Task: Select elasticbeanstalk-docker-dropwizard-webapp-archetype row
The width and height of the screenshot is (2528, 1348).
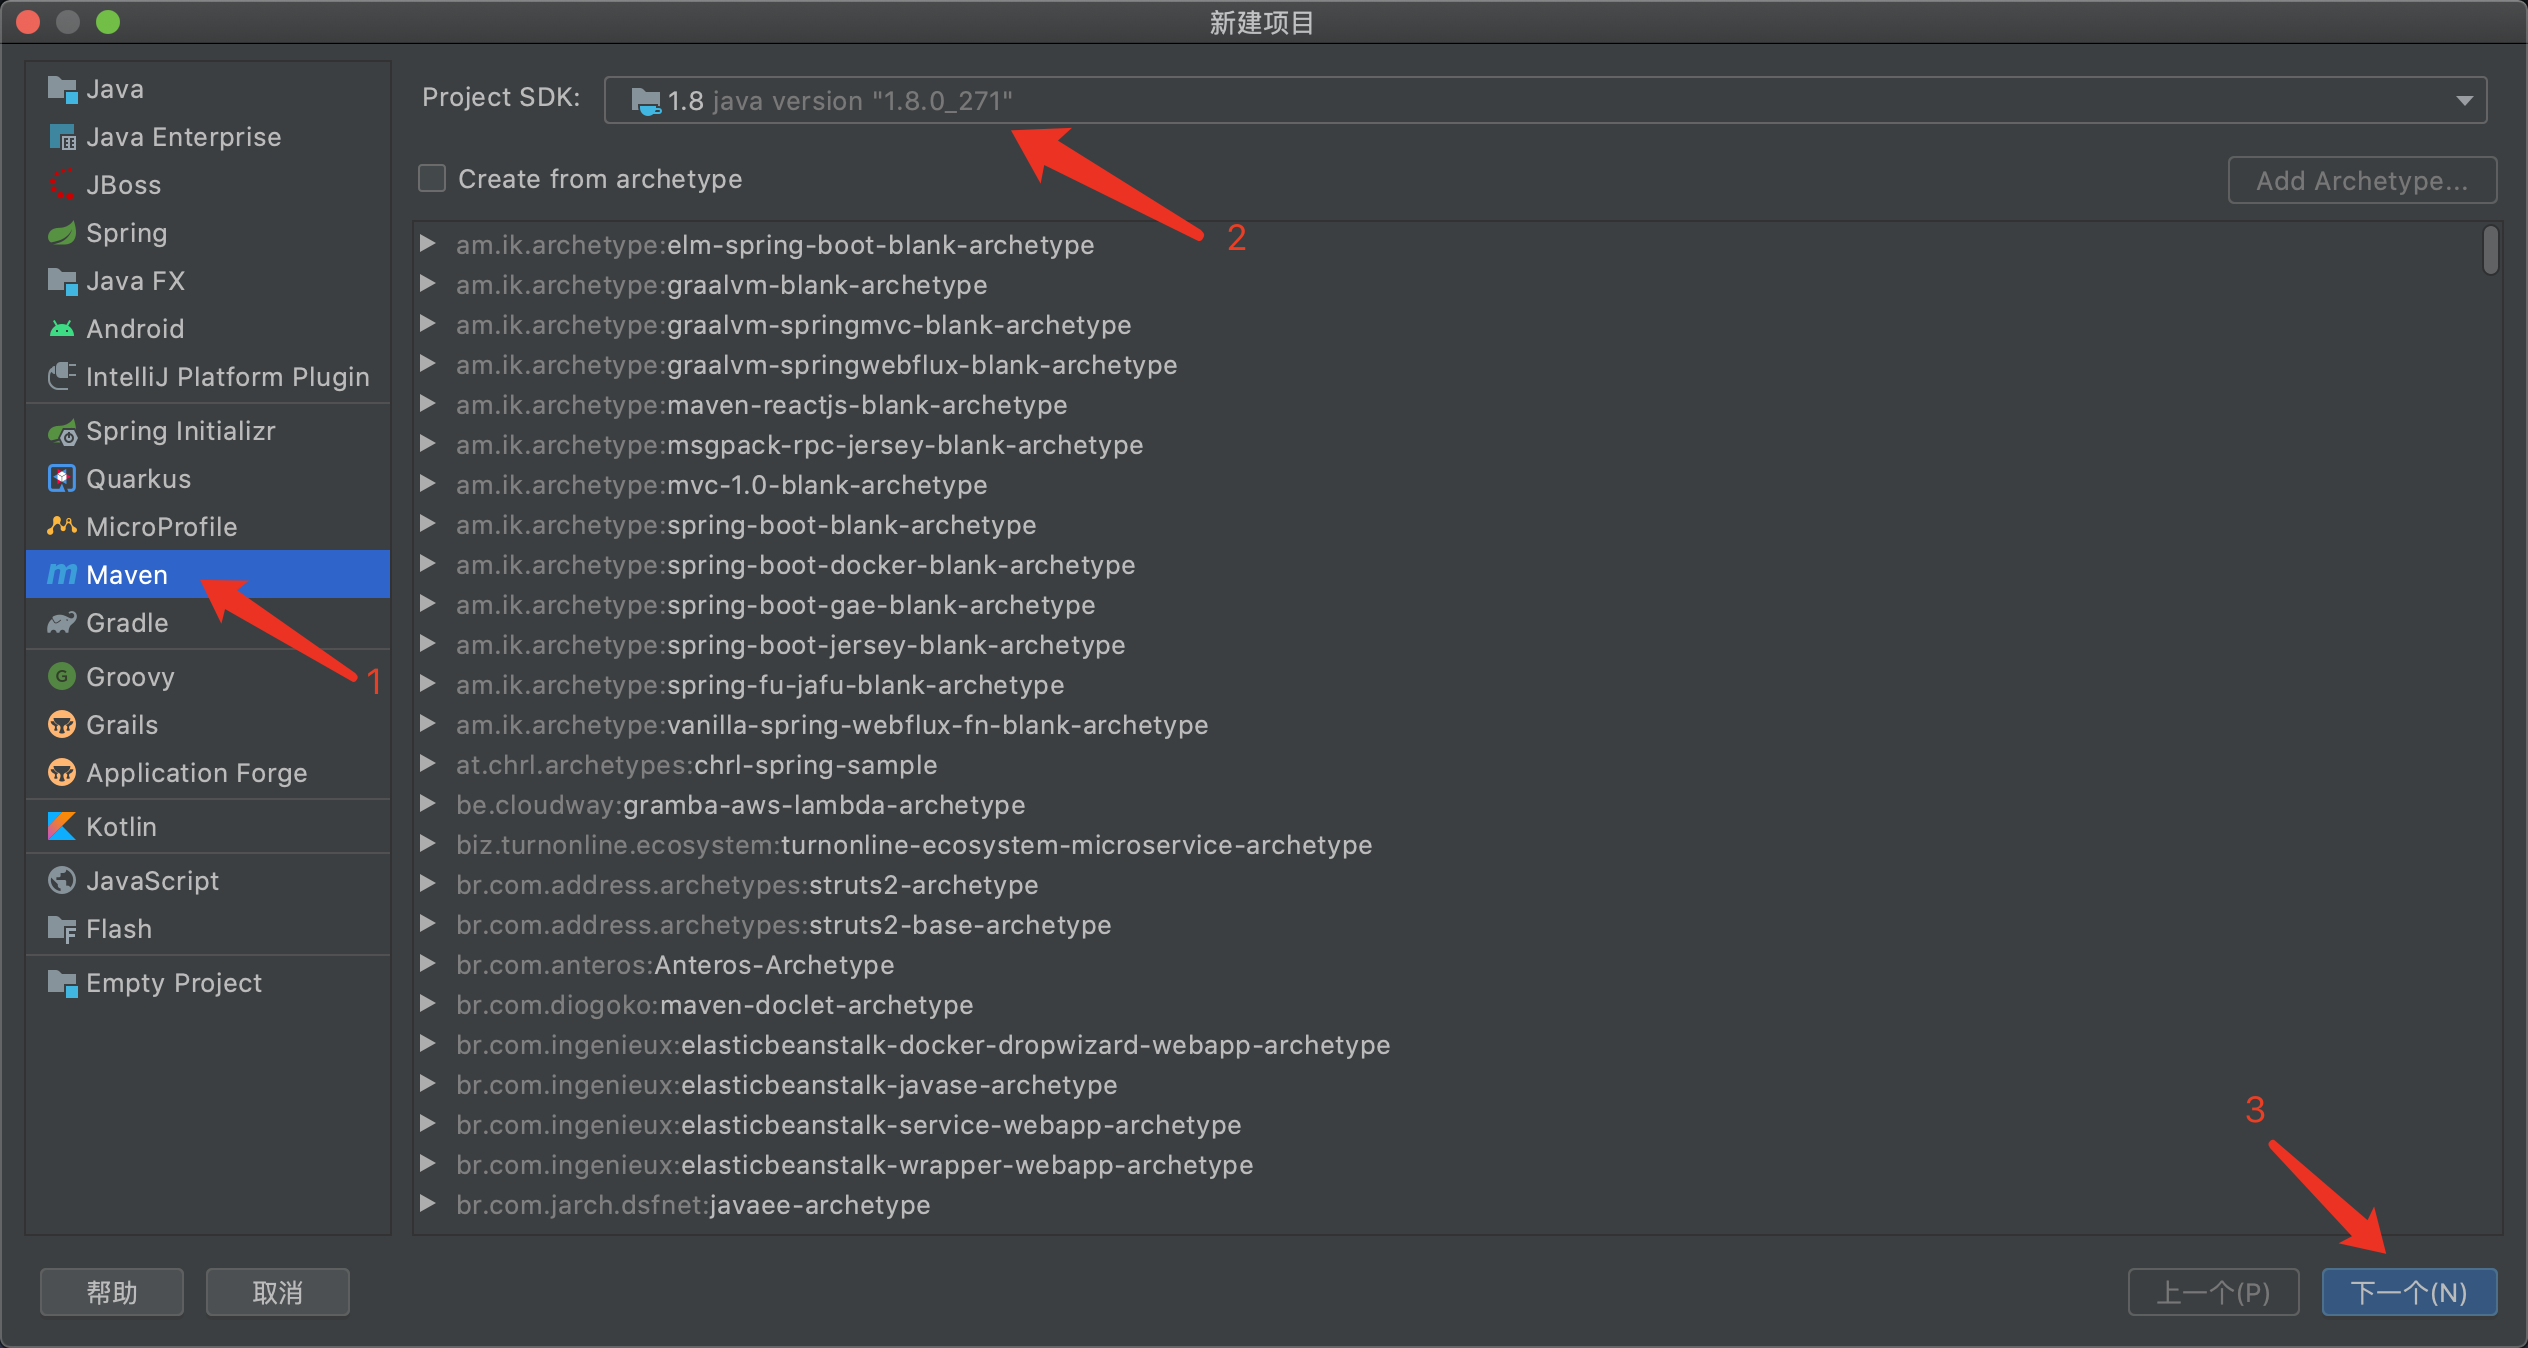Action: coord(1457,1045)
